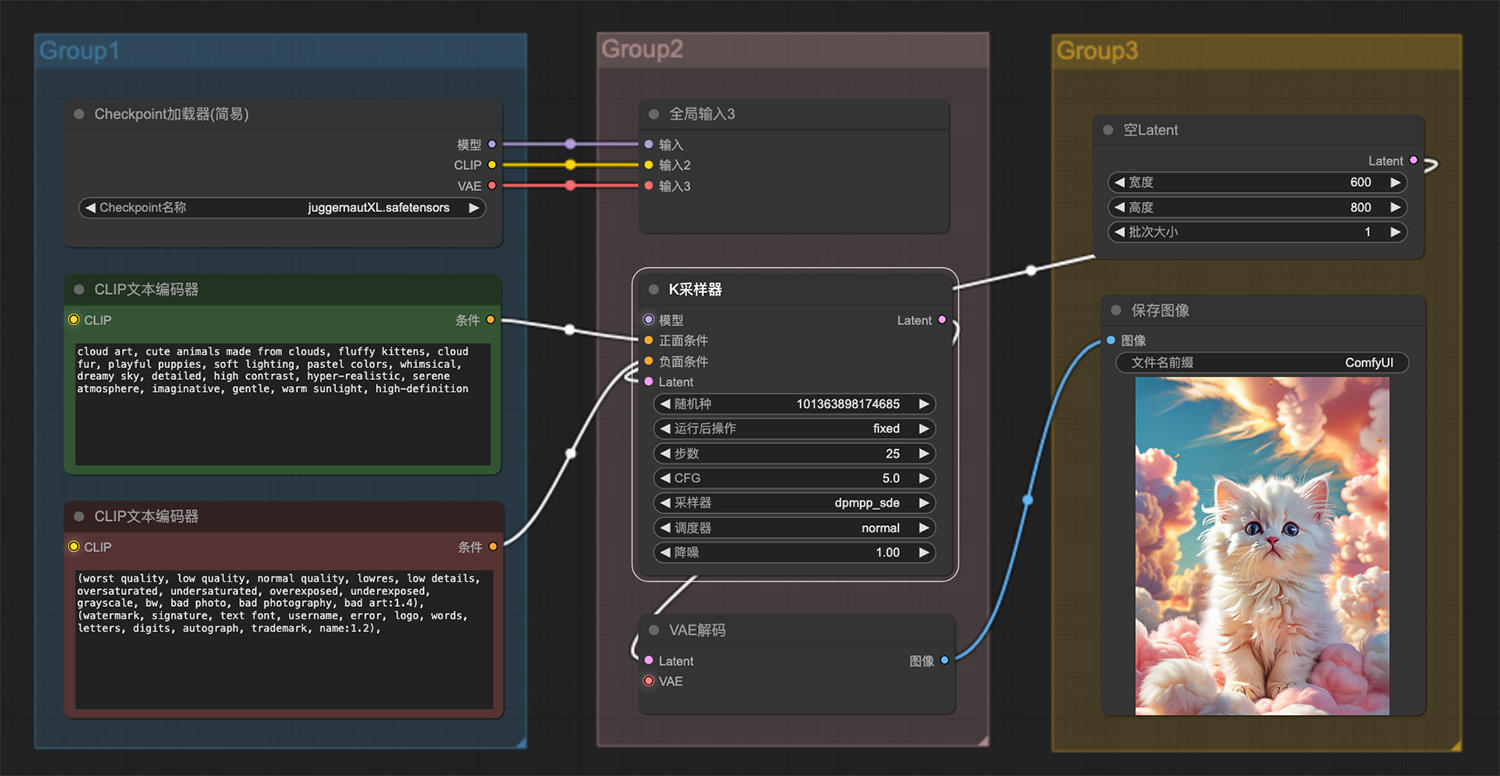This screenshot has height=776, width=1500.
Task: Click the negative prompt text box
Action: 283,639
